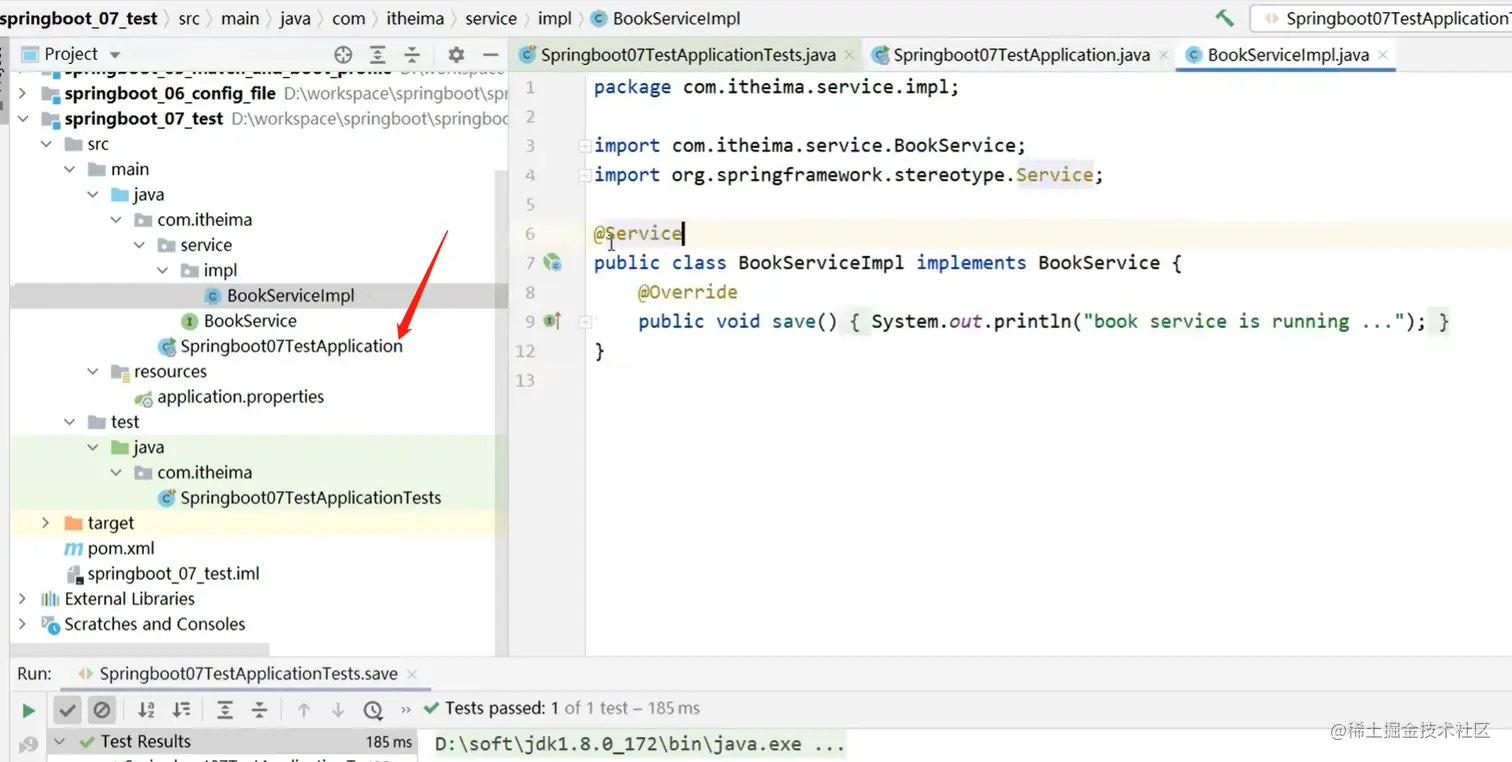Rerun the test with green play icon

[x=29, y=710]
